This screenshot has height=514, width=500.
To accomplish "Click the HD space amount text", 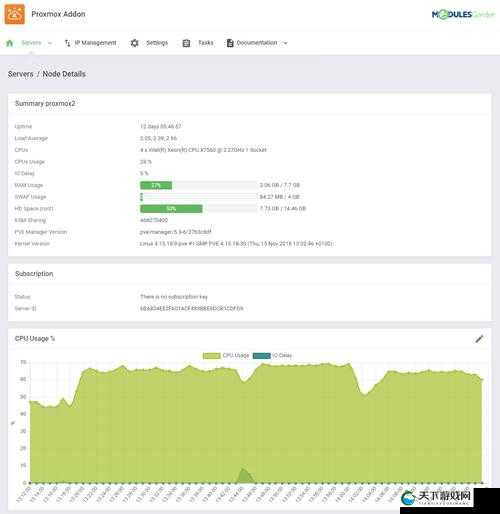I will [x=283, y=209].
